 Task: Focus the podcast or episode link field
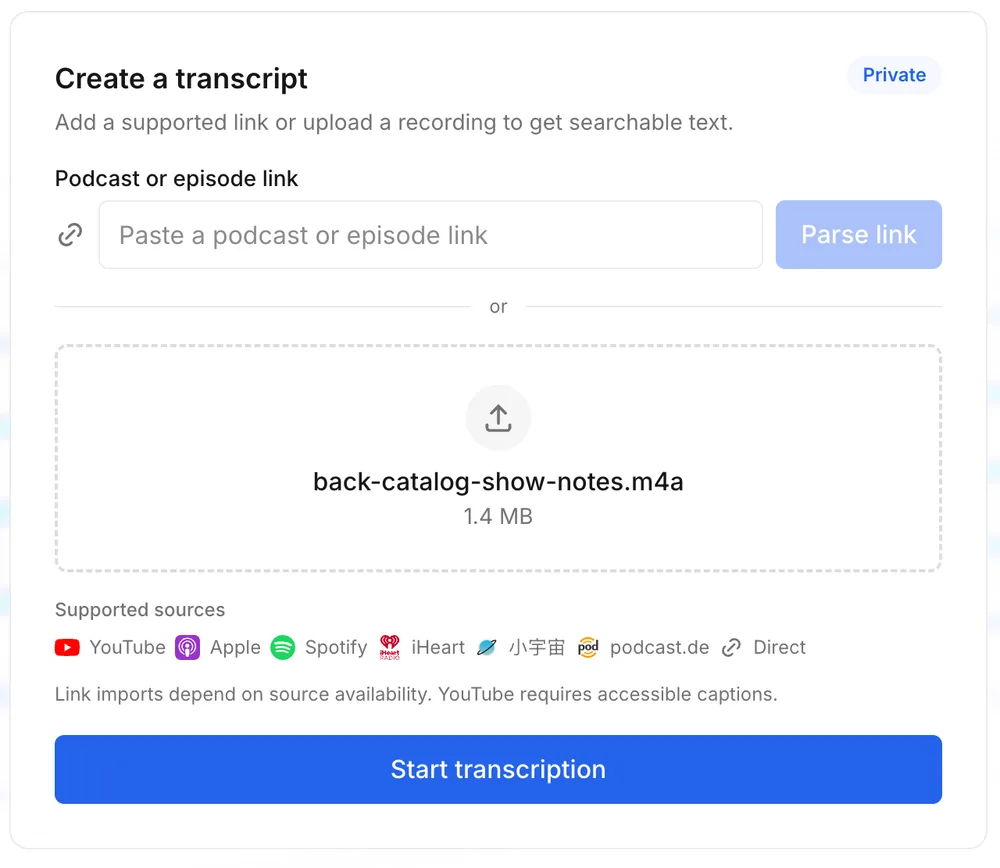tap(430, 235)
